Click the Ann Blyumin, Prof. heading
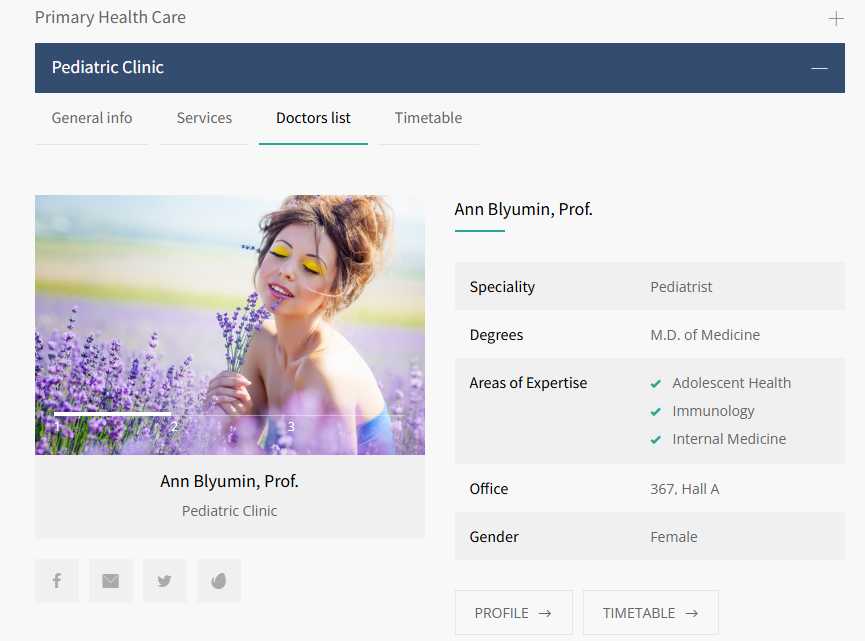This screenshot has width=865, height=641. (x=524, y=210)
